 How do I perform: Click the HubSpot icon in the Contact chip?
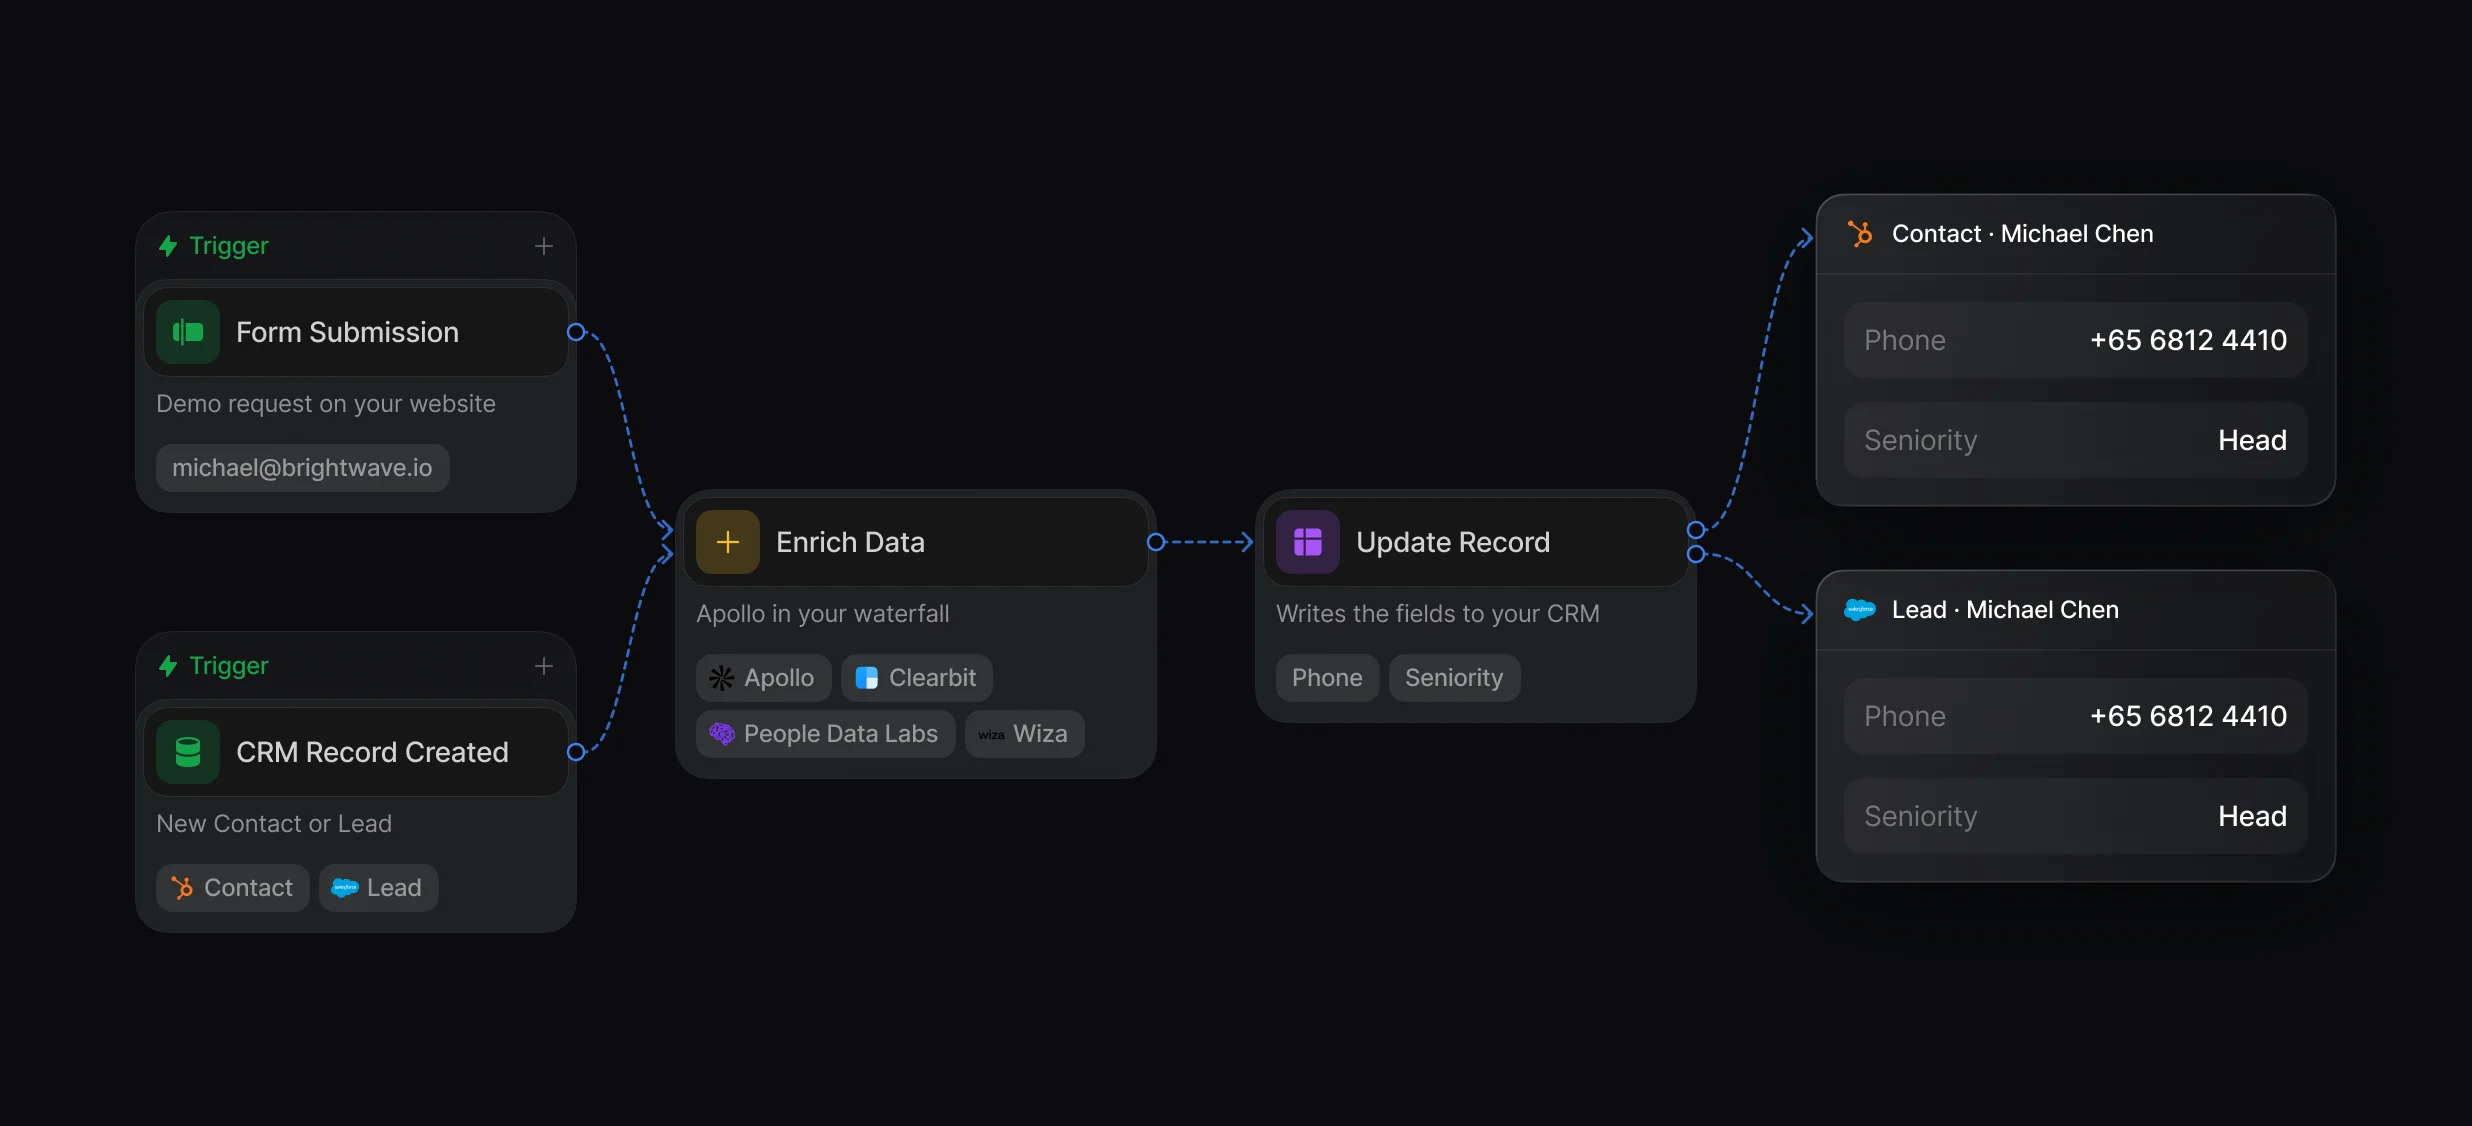pyautogui.click(x=182, y=888)
